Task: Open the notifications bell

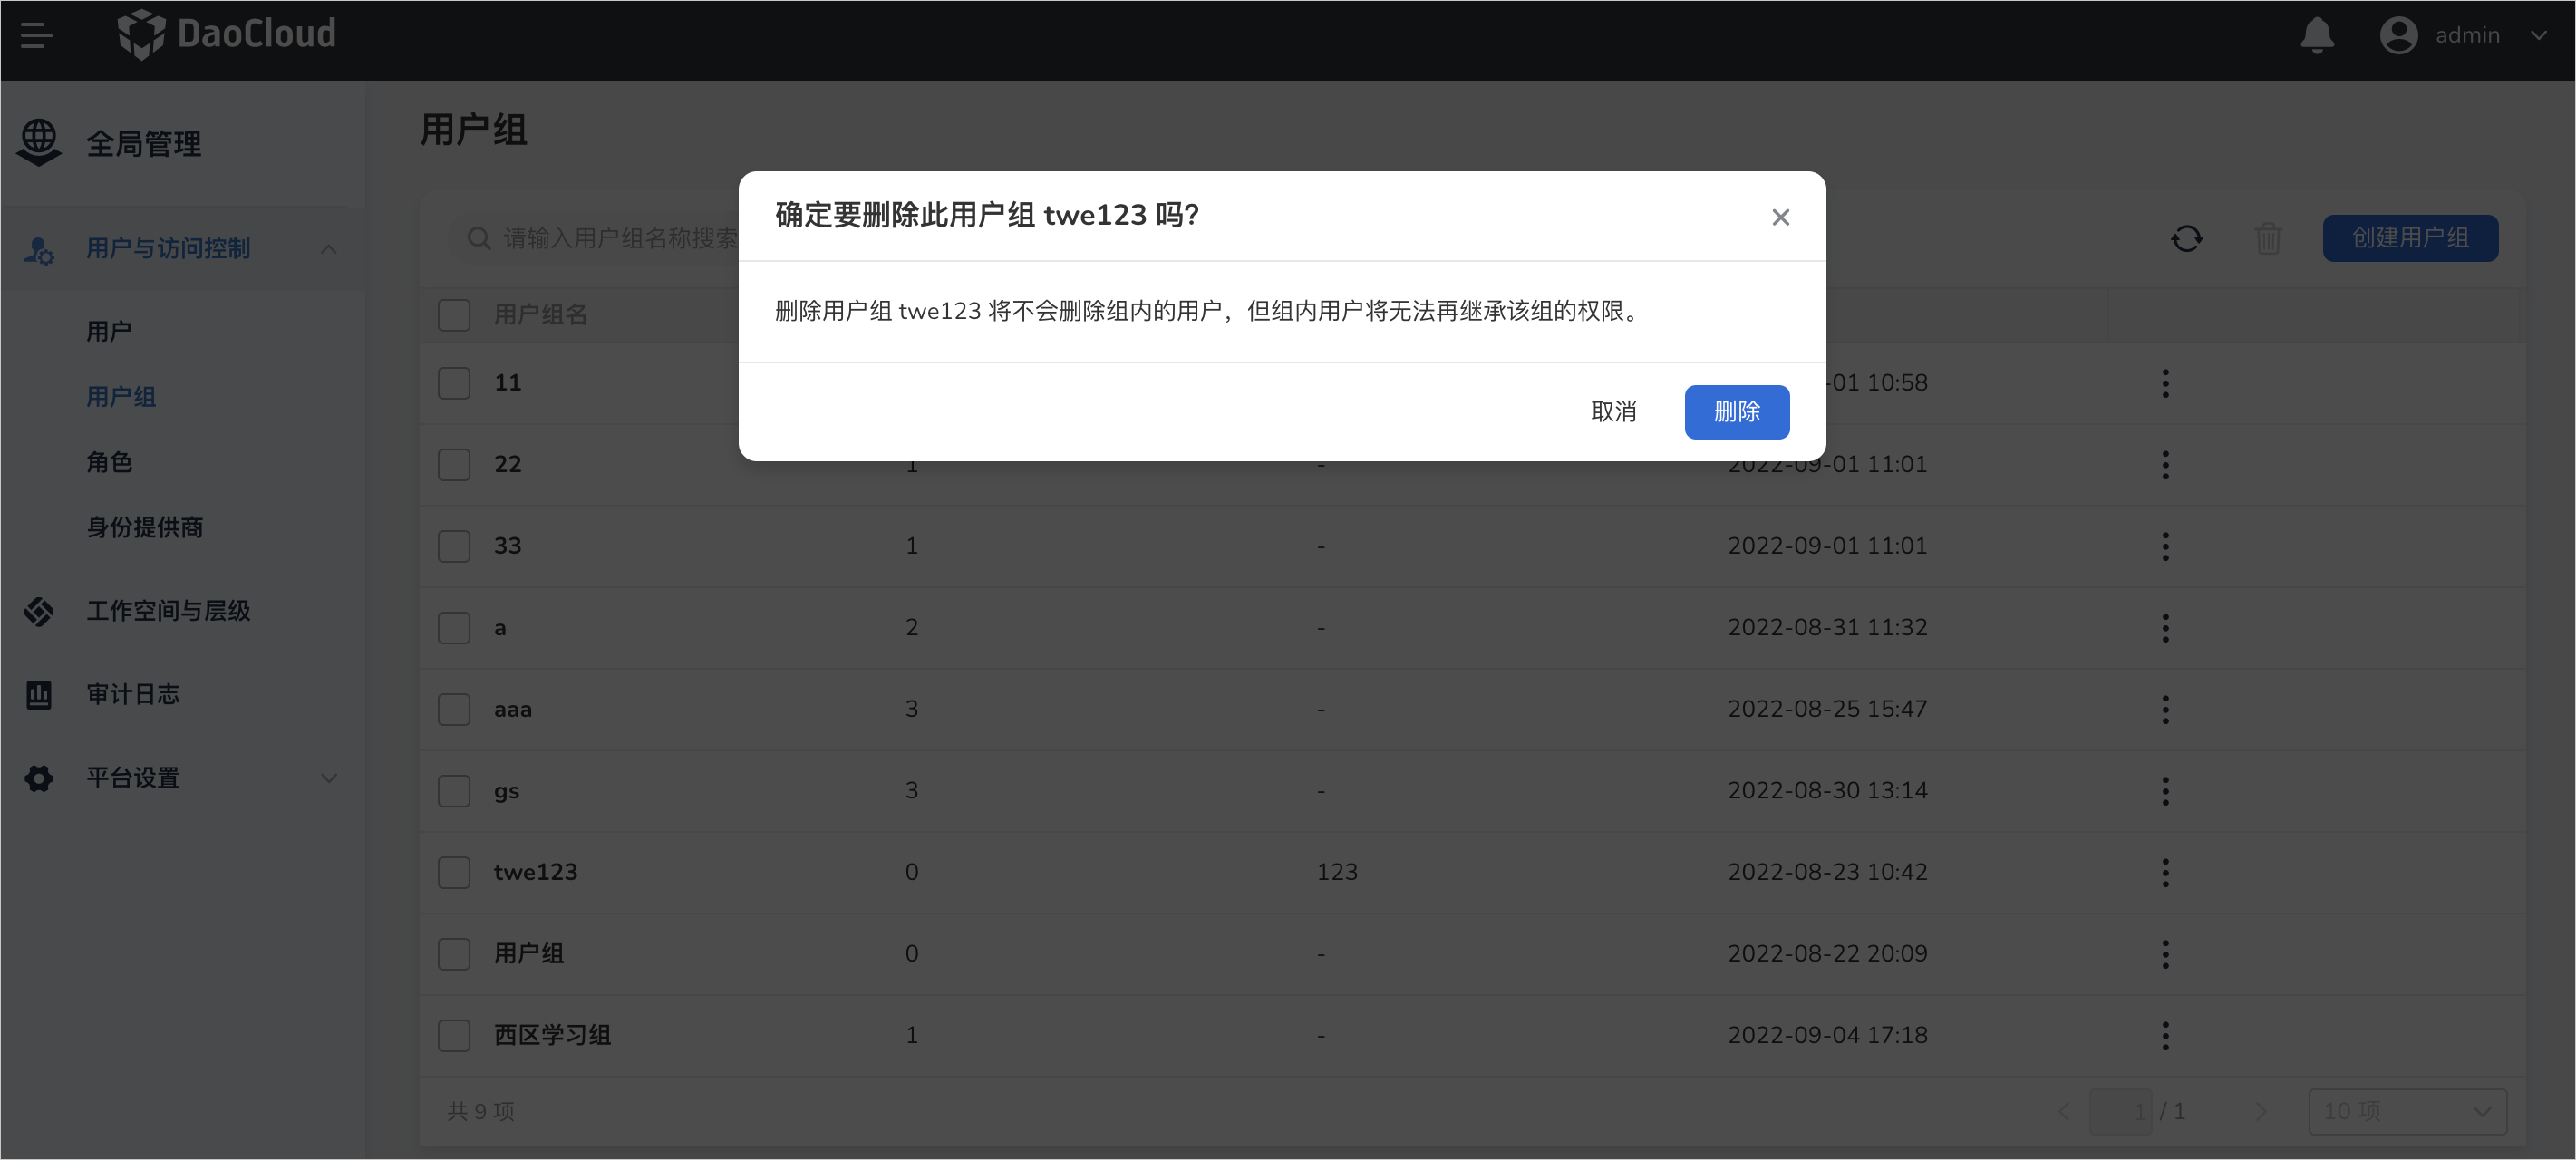Action: 2317,36
